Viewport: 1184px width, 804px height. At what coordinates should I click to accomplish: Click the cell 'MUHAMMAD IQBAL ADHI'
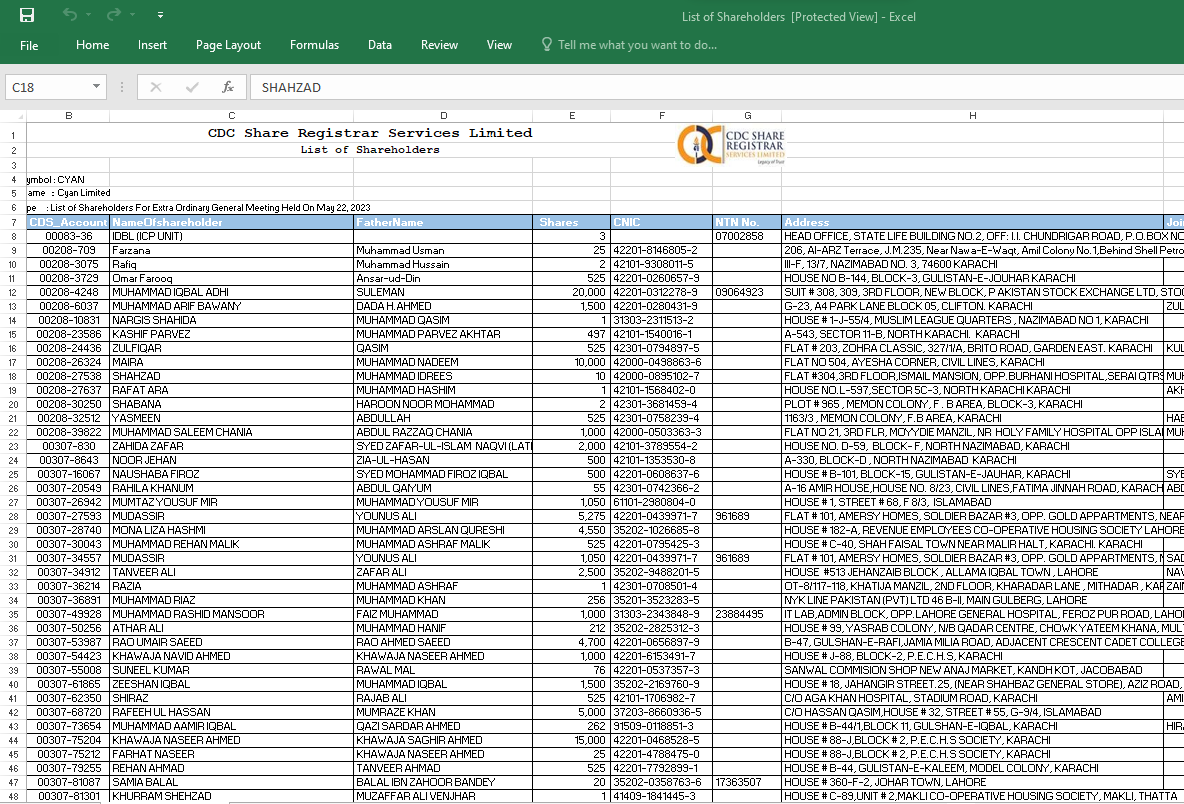(232, 292)
